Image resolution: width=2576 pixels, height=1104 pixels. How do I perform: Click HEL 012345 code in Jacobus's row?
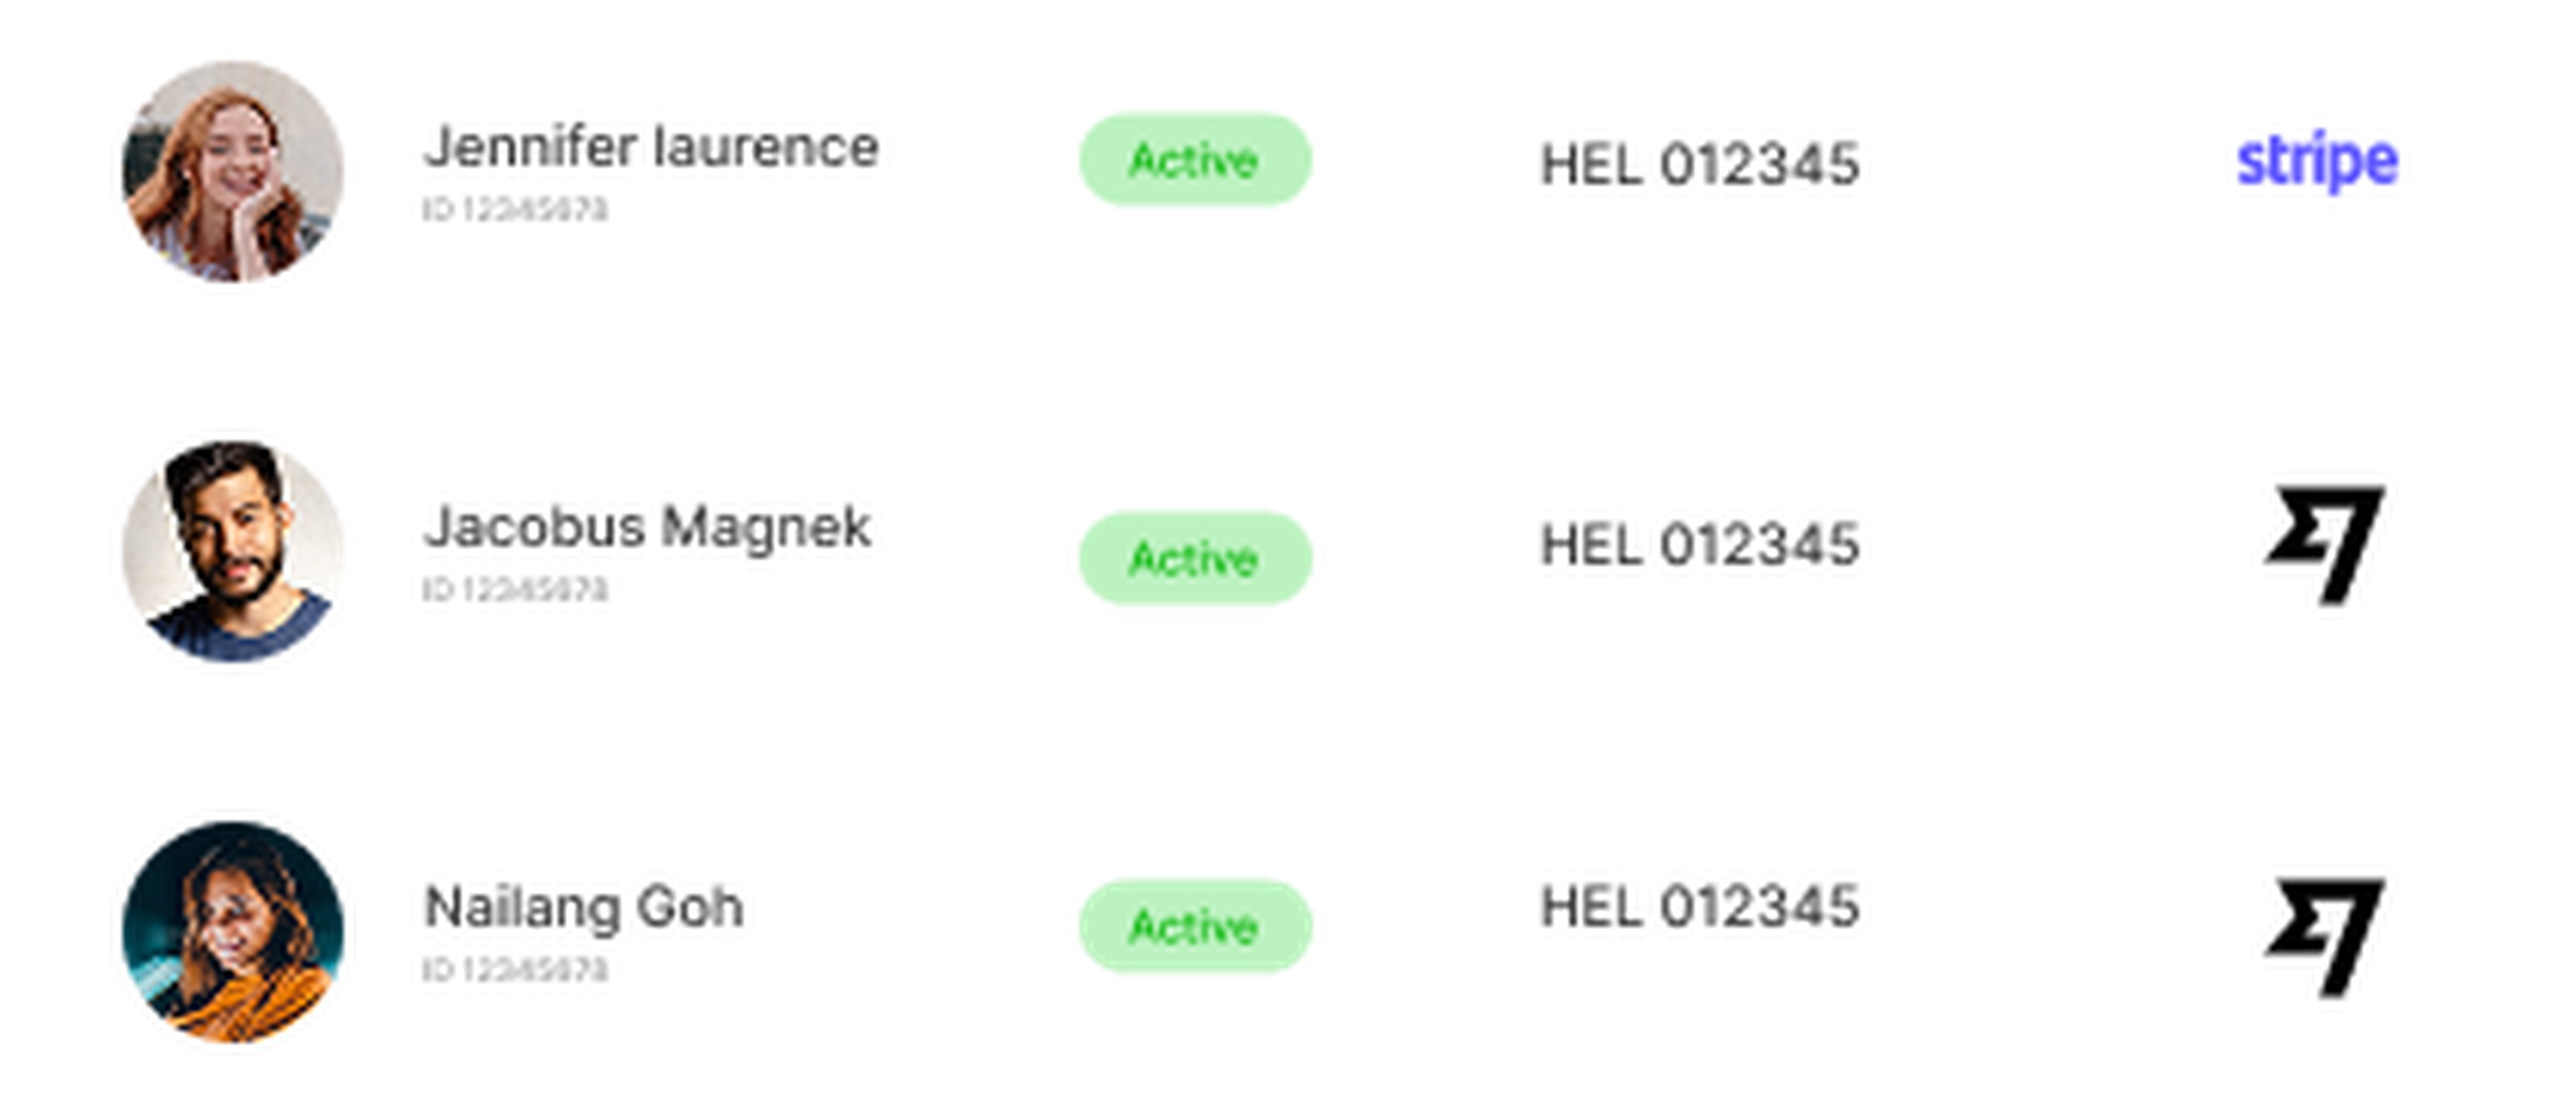coord(1699,545)
